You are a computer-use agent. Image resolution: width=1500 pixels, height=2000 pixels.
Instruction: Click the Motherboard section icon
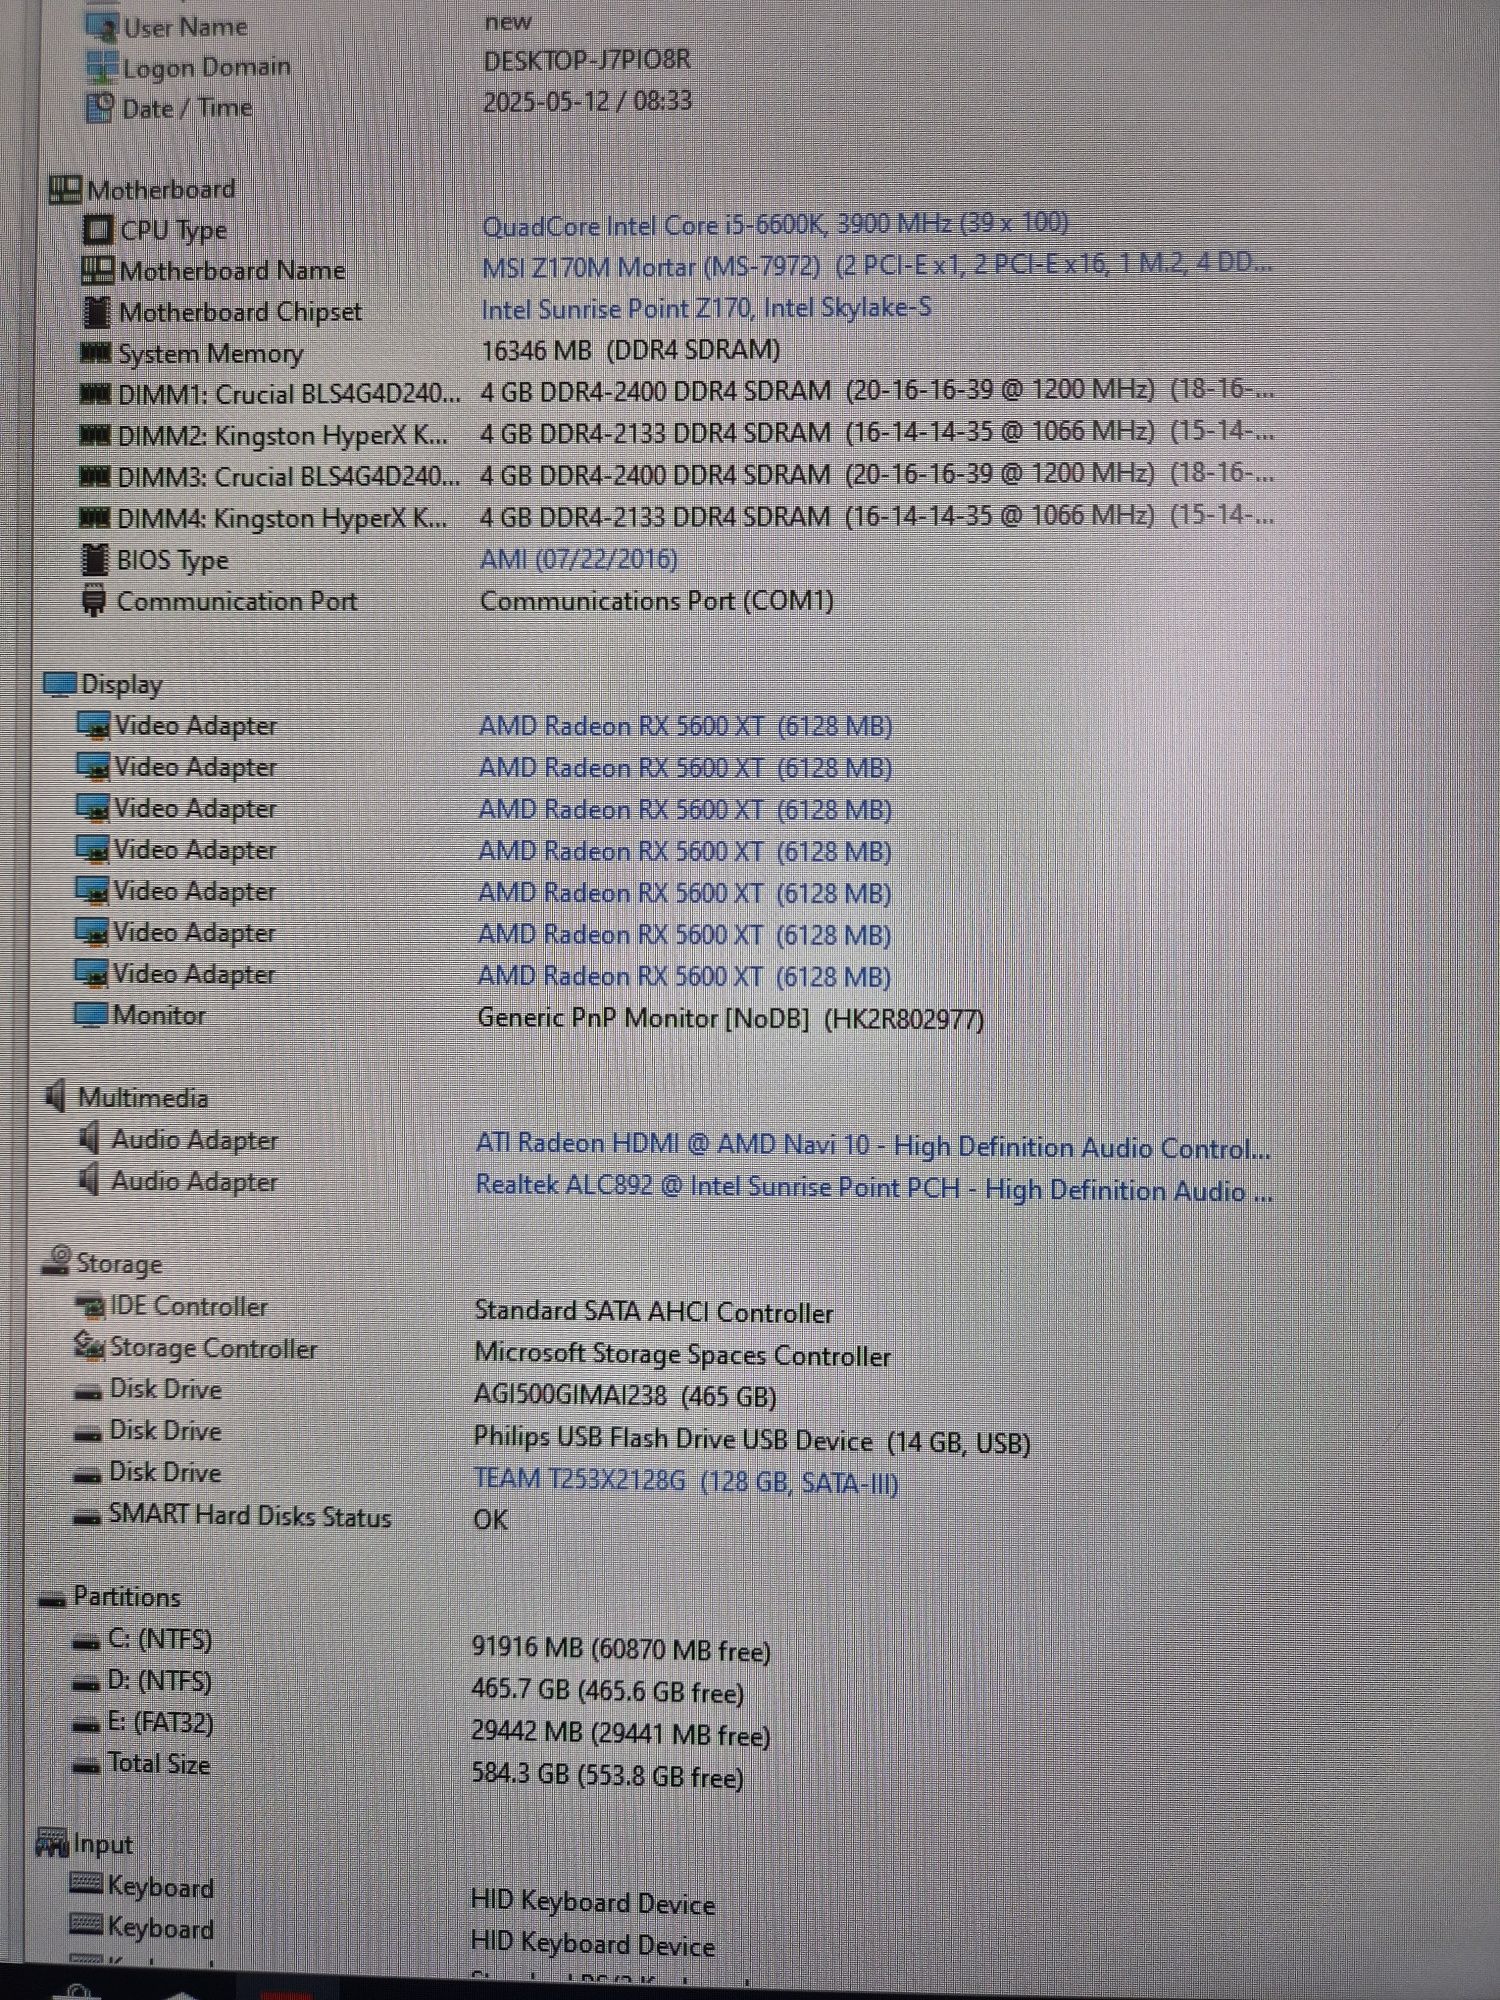point(65,189)
